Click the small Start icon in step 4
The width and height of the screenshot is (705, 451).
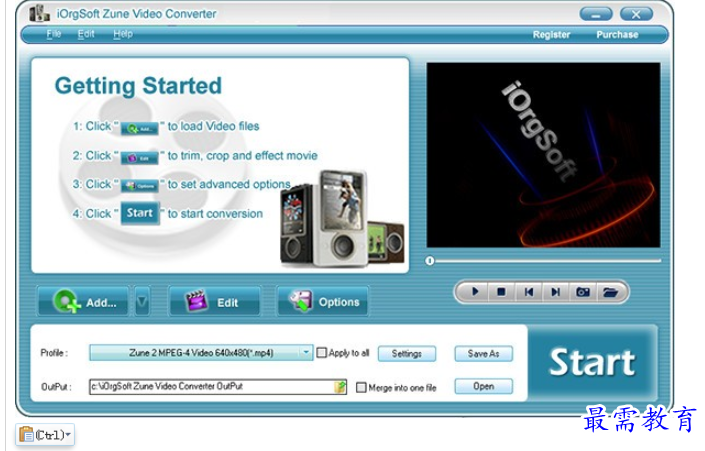[x=140, y=213]
